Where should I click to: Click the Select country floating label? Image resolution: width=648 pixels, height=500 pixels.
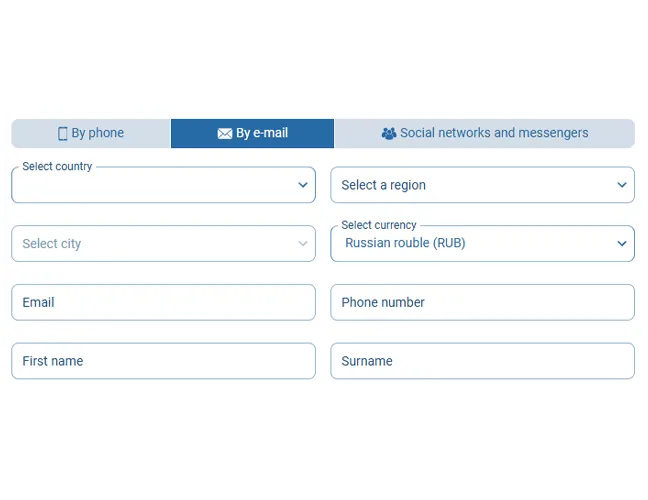point(57,167)
